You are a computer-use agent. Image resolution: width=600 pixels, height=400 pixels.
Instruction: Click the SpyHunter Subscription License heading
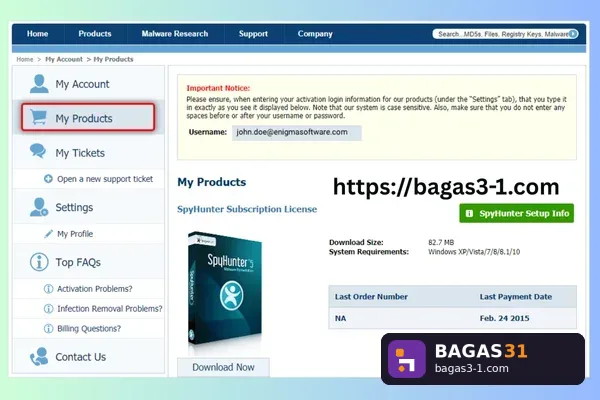[247, 209]
